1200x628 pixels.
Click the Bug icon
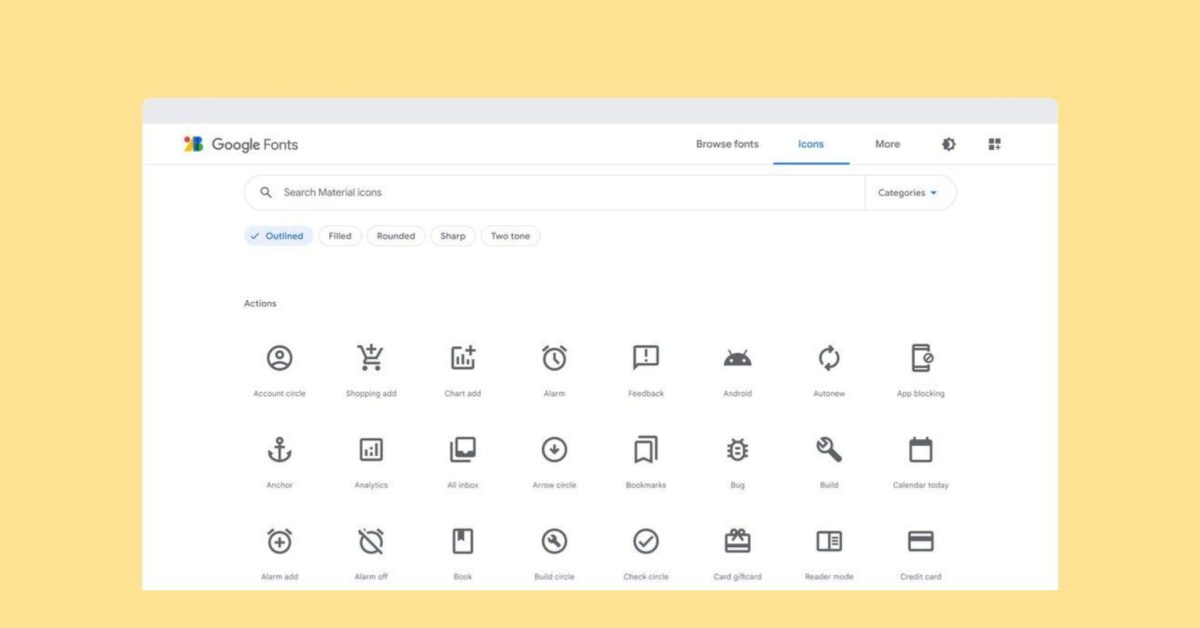737,450
